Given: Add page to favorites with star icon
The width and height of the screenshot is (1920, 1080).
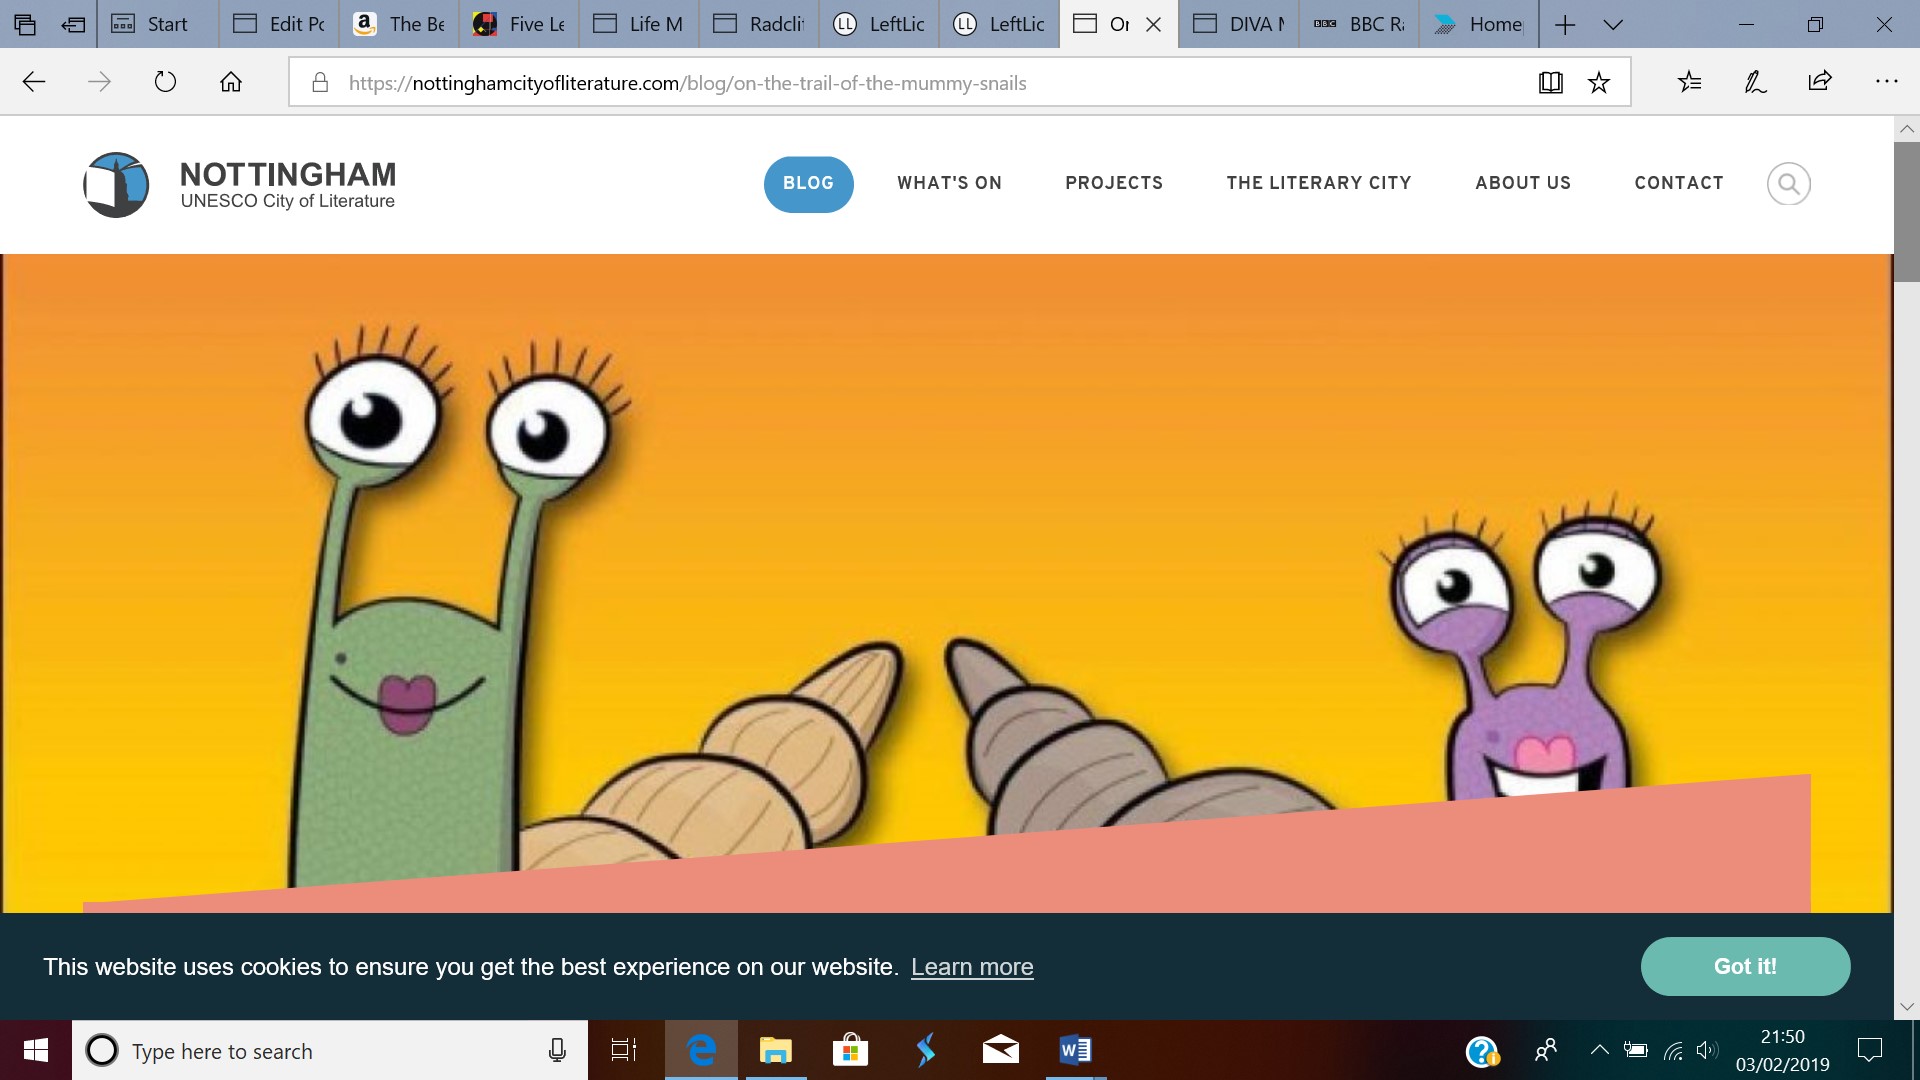Looking at the screenshot, I should 1599,83.
